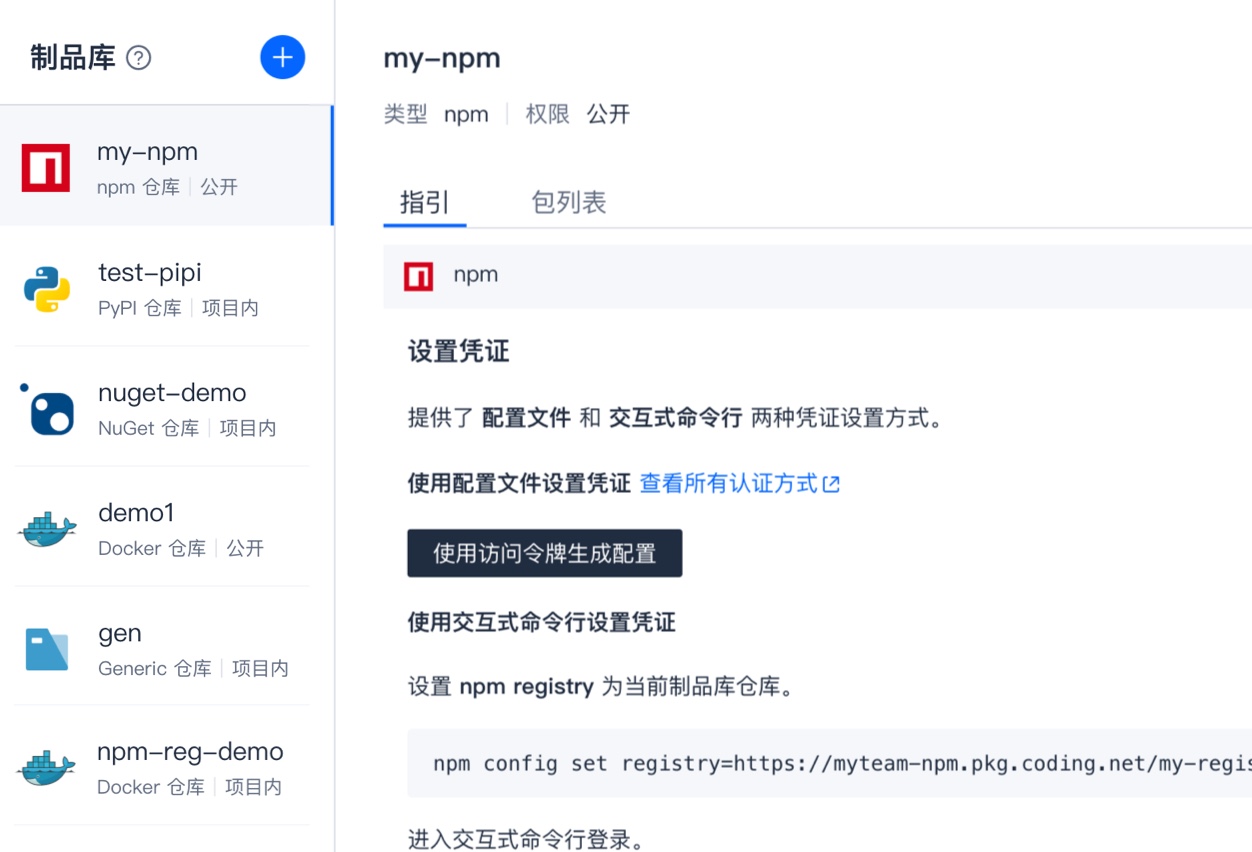Click the blue plus button to add repository
1252x852 pixels.
tap(282, 57)
